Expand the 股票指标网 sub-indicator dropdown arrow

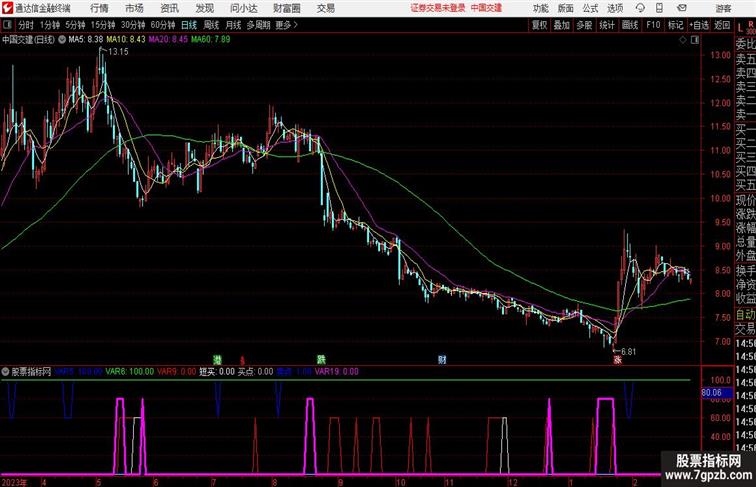(5, 372)
